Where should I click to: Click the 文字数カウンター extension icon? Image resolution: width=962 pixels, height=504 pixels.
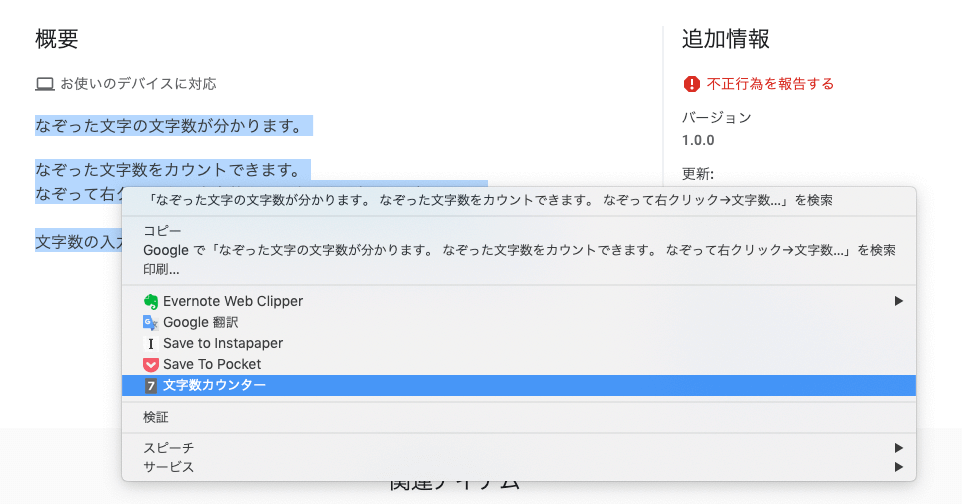150,386
